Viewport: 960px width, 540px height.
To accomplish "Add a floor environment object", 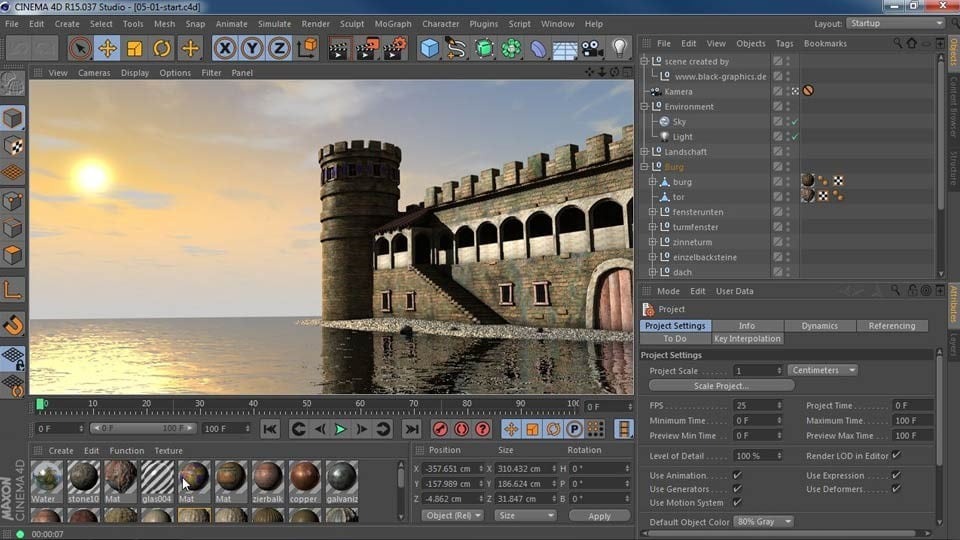I will point(564,48).
